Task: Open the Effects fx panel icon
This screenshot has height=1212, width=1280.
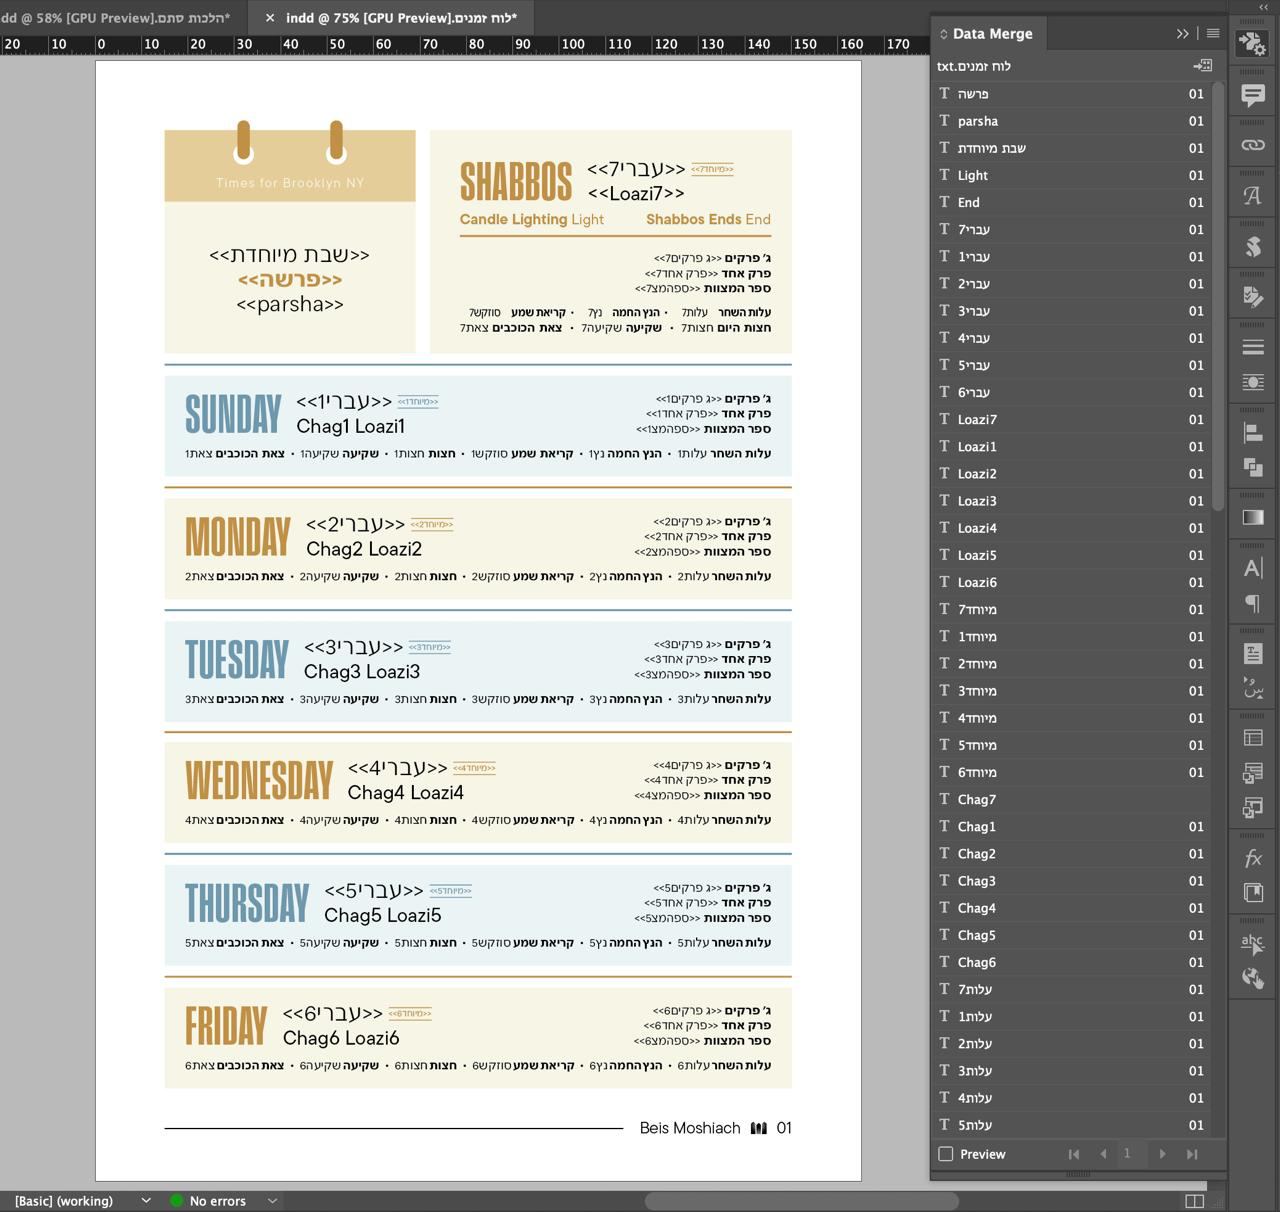Action: coord(1252,858)
